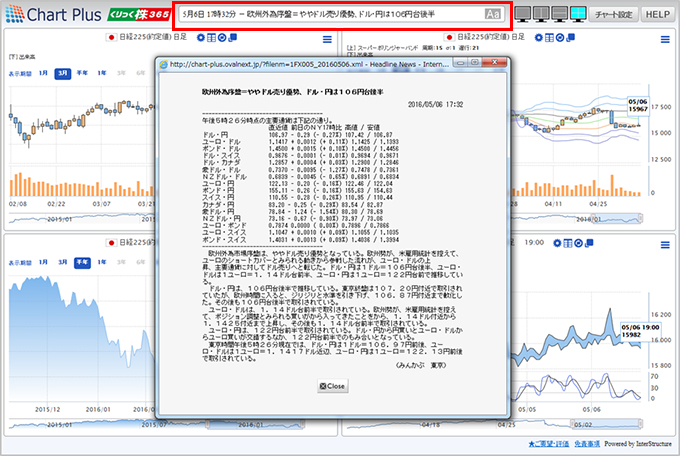The height and width of the screenshot is (456, 680).
Task: Click Japan flag in bottom-left chart title
Action: (111, 243)
